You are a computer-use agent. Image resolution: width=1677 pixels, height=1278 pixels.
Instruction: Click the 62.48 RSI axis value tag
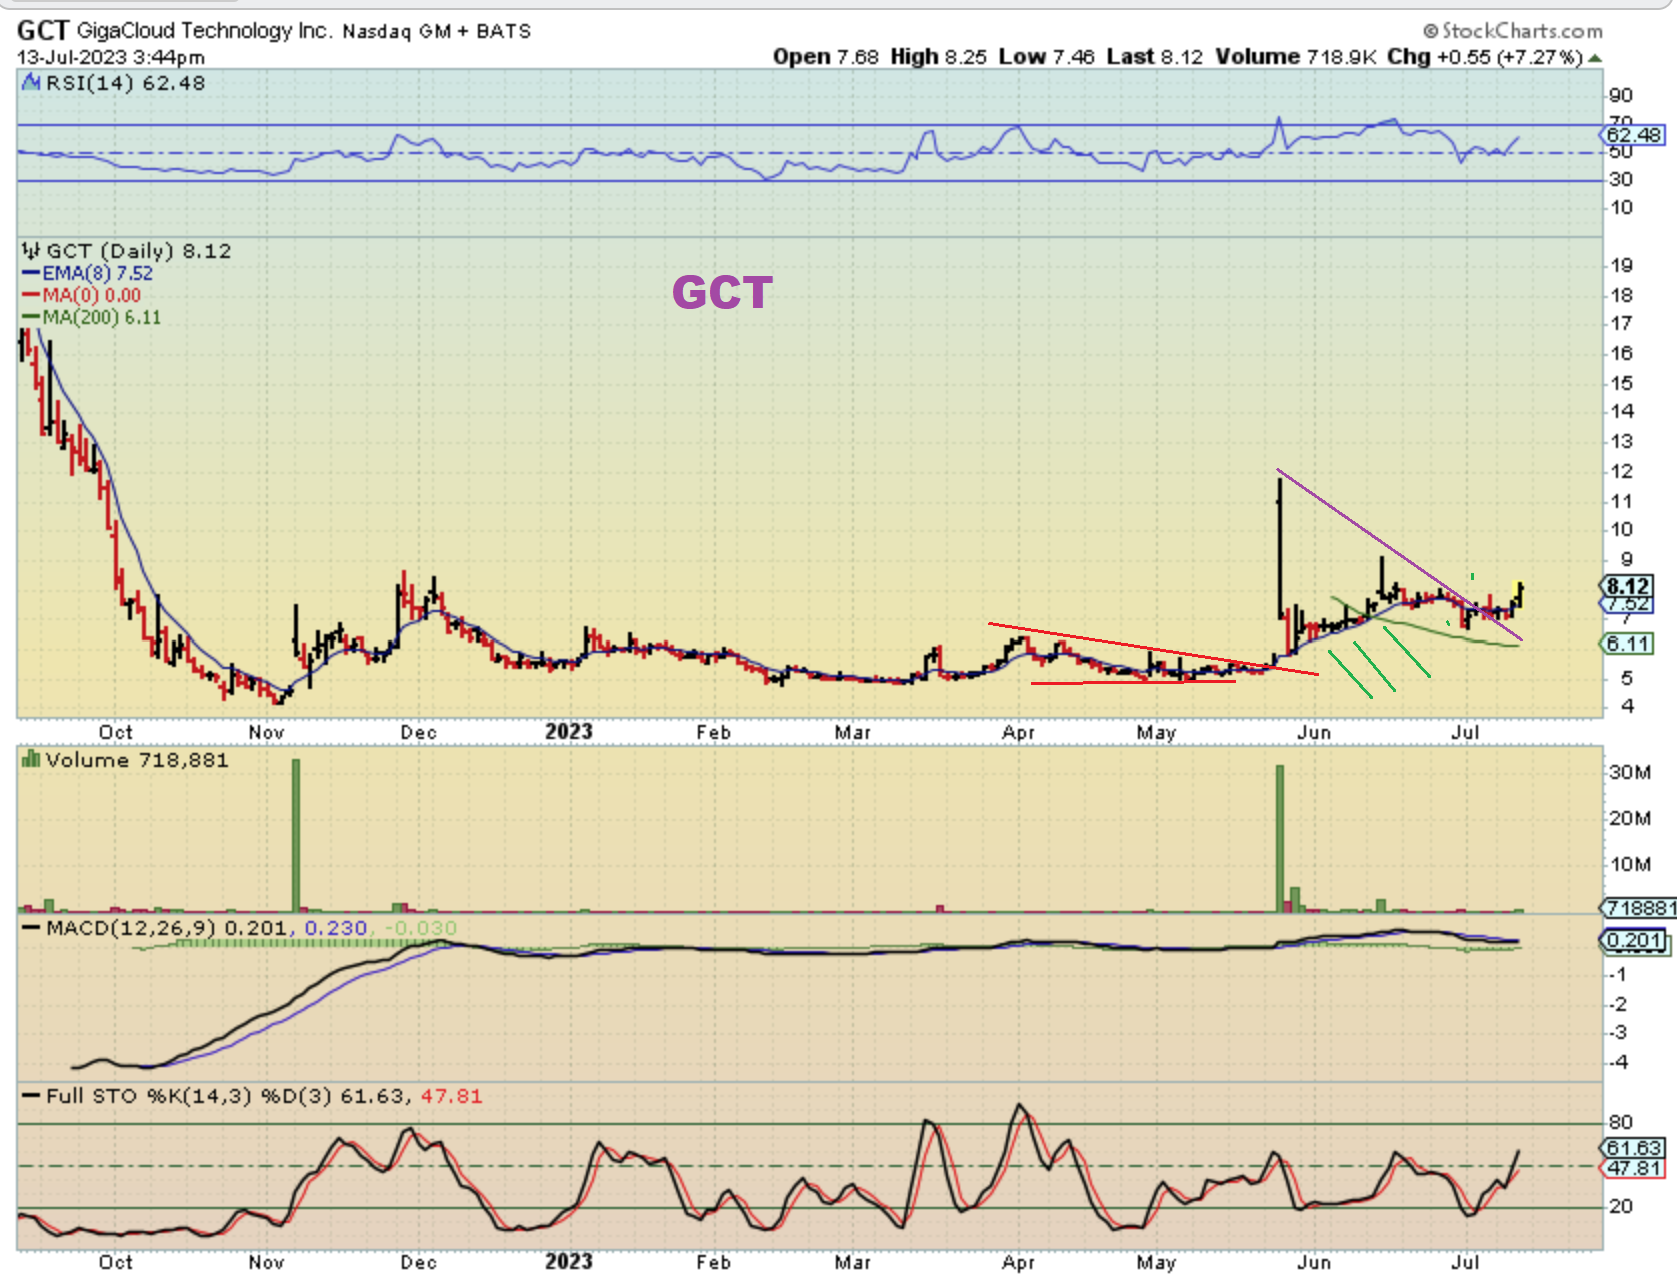(1634, 135)
